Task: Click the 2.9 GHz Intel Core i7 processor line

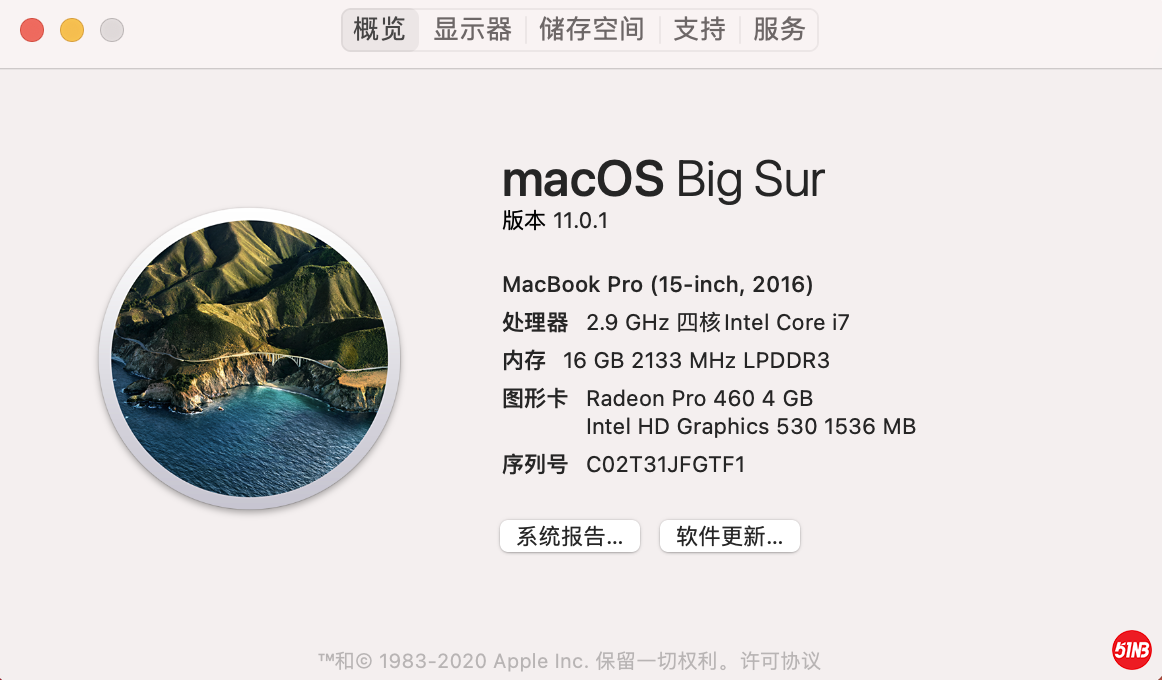Action: (717, 323)
